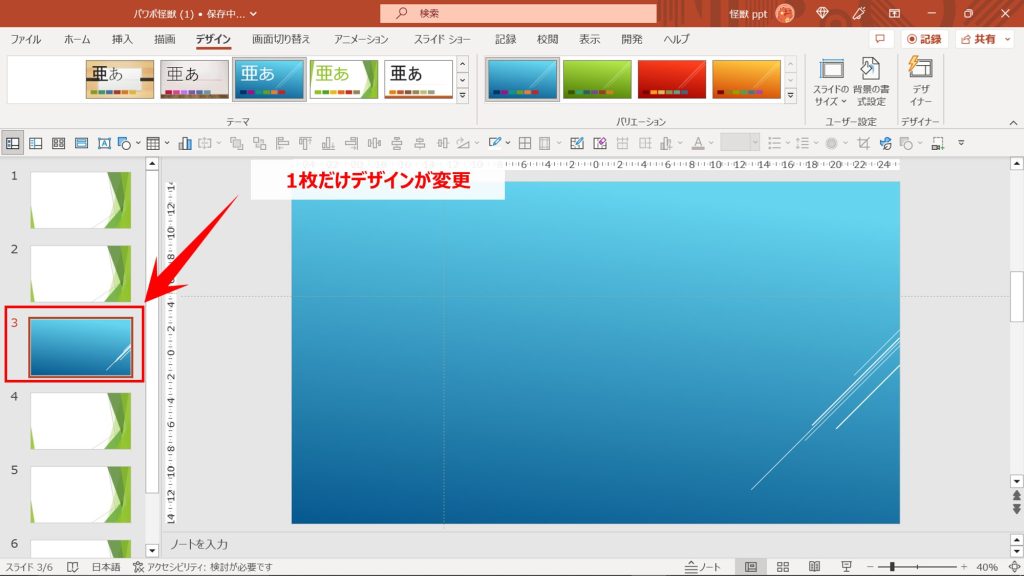Image resolution: width=1024 pixels, height=576 pixels.
Task: Select the Crop icon in the toolbar
Action: point(864,143)
